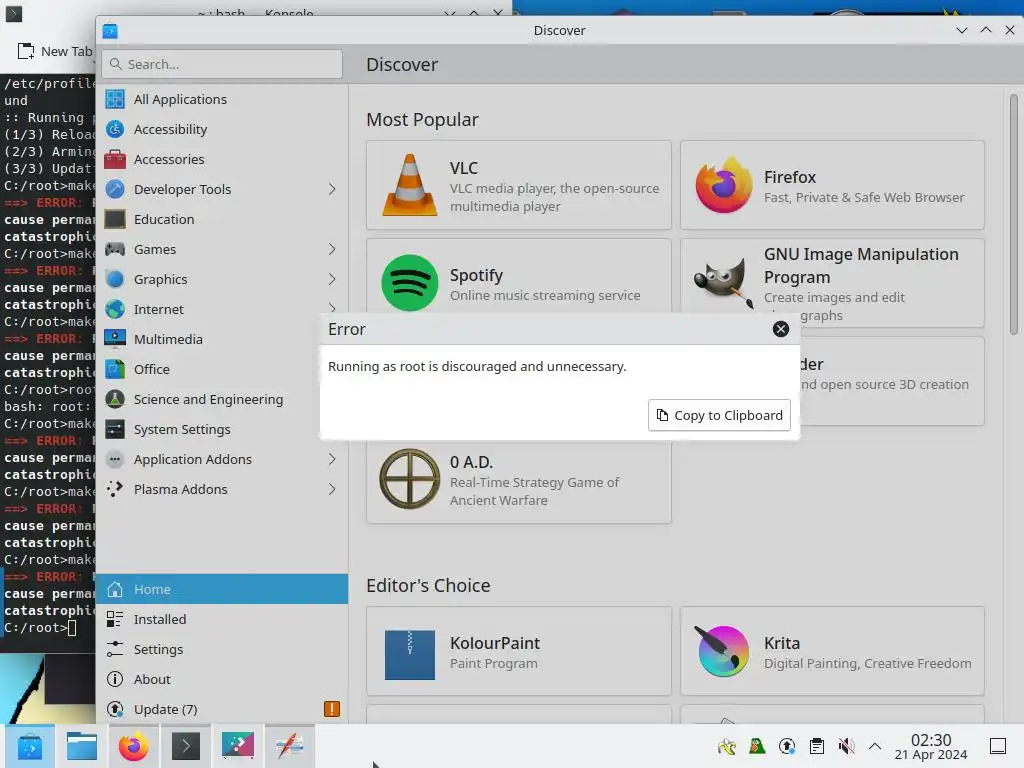The height and width of the screenshot is (768, 1024).
Task: Select the Multimedia category label
Action: click(x=168, y=339)
